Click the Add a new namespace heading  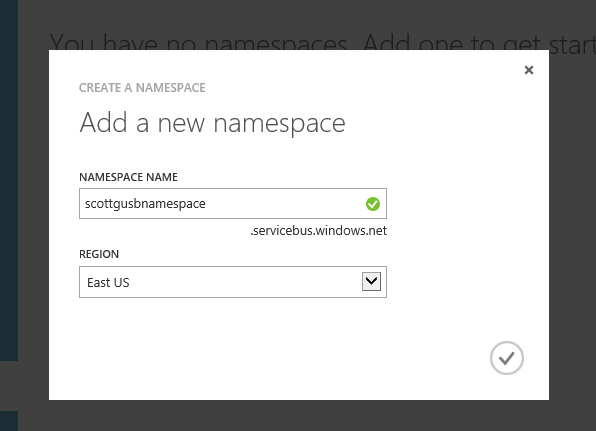(212, 123)
